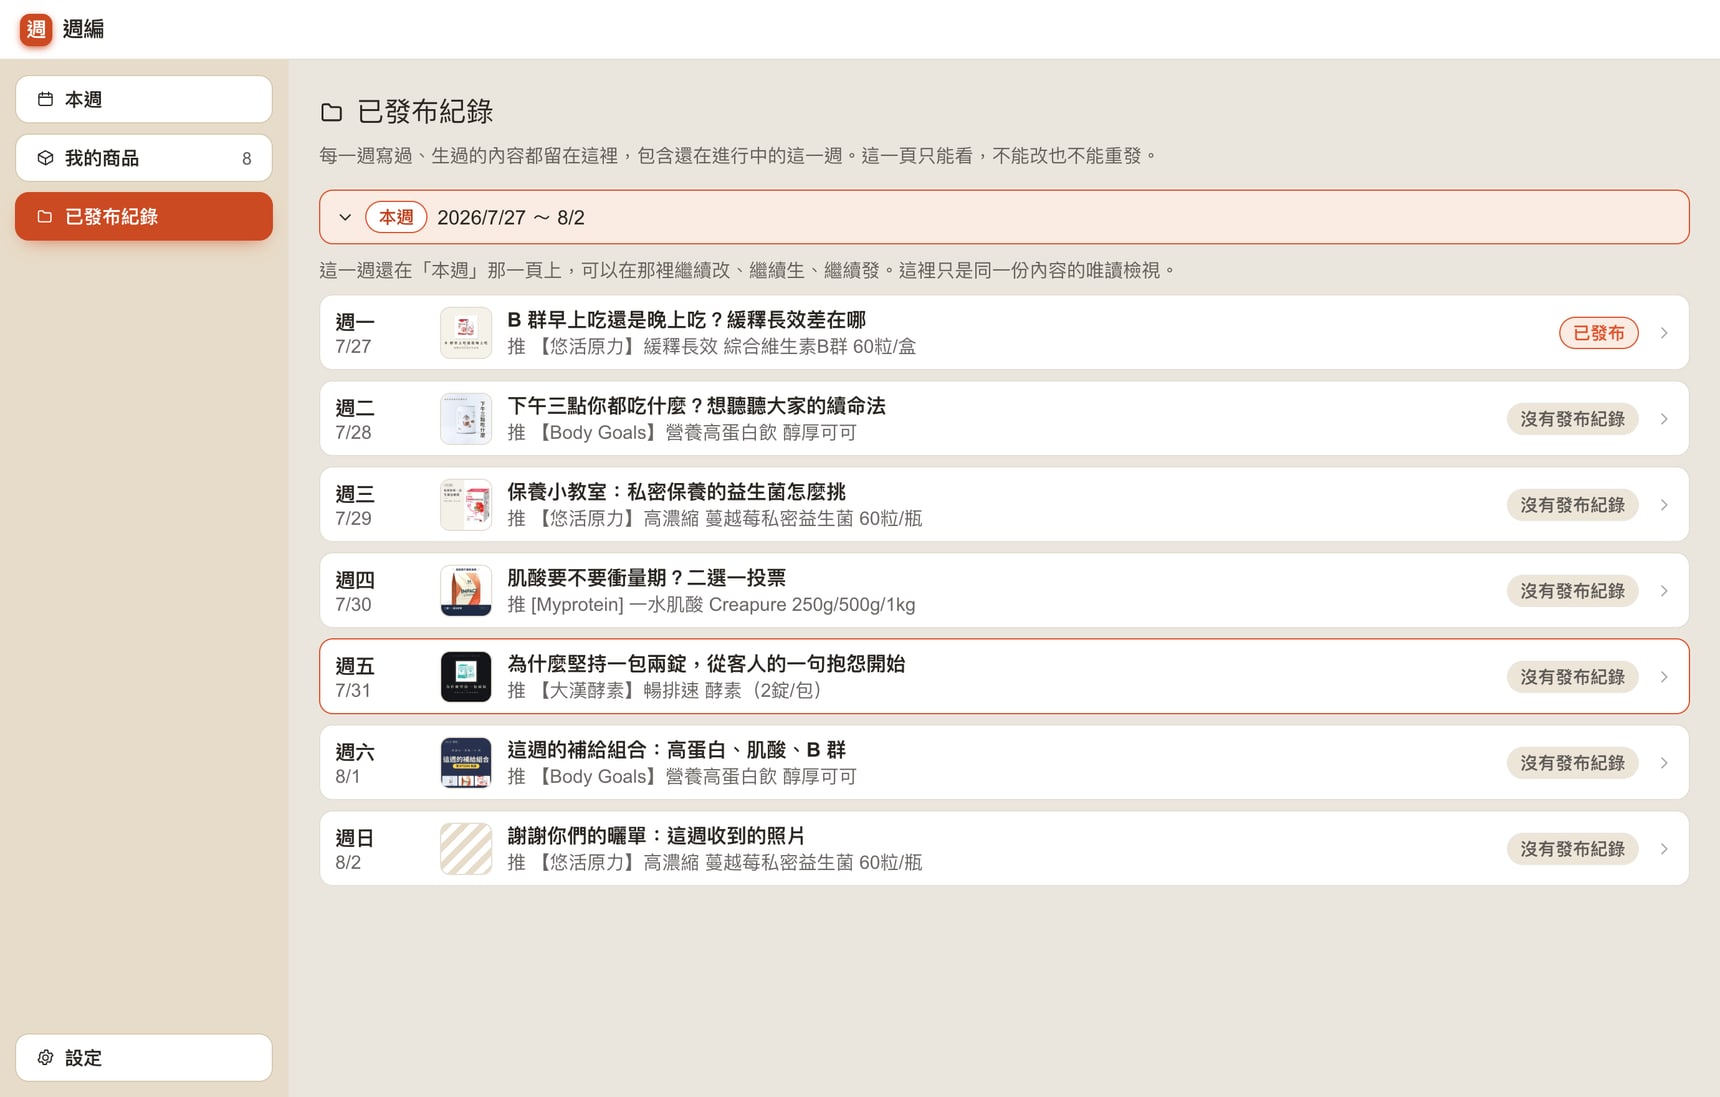
Task: Click the Body Goals product line under 週六
Action: click(682, 777)
